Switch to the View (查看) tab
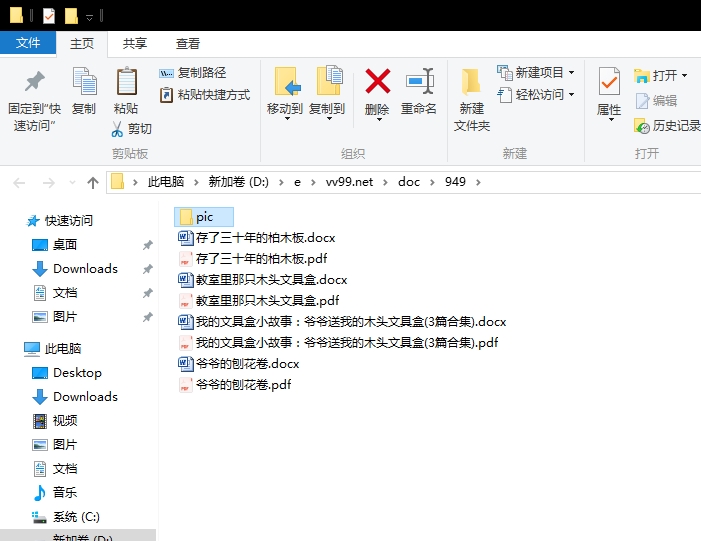This screenshot has width=701, height=541. tap(187, 43)
